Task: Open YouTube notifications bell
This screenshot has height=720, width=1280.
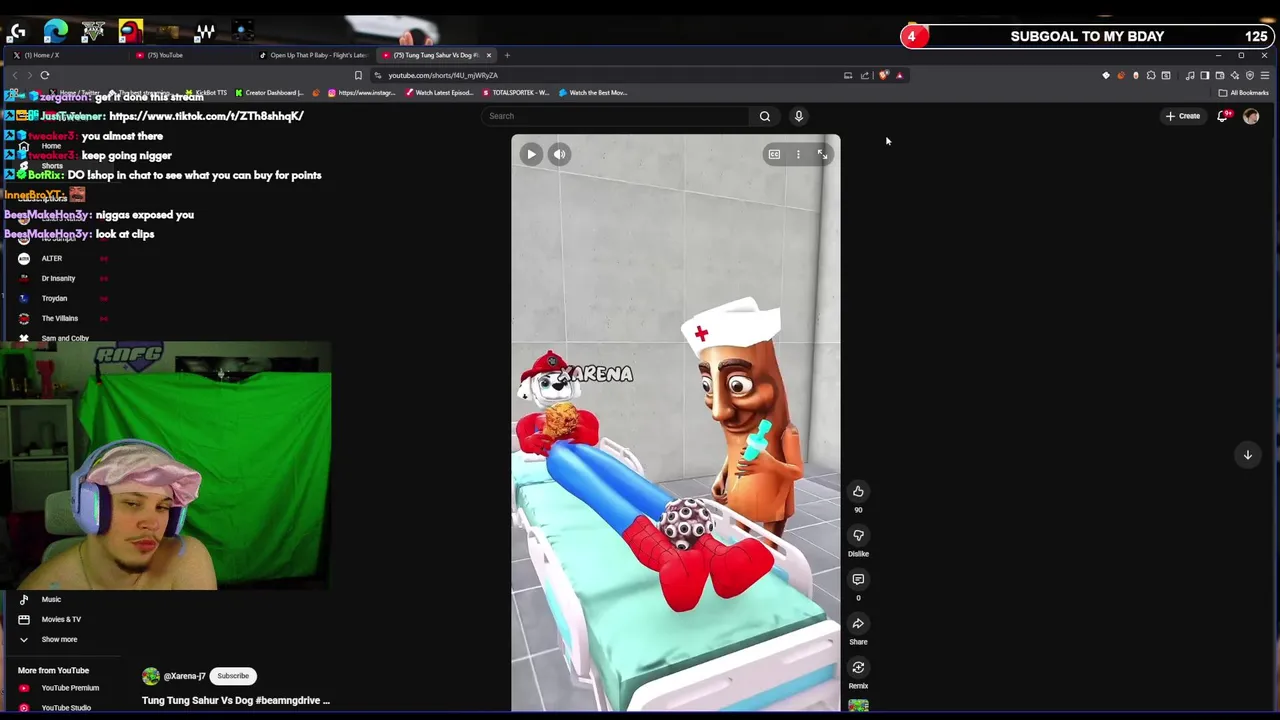Action: pos(1223,116)
